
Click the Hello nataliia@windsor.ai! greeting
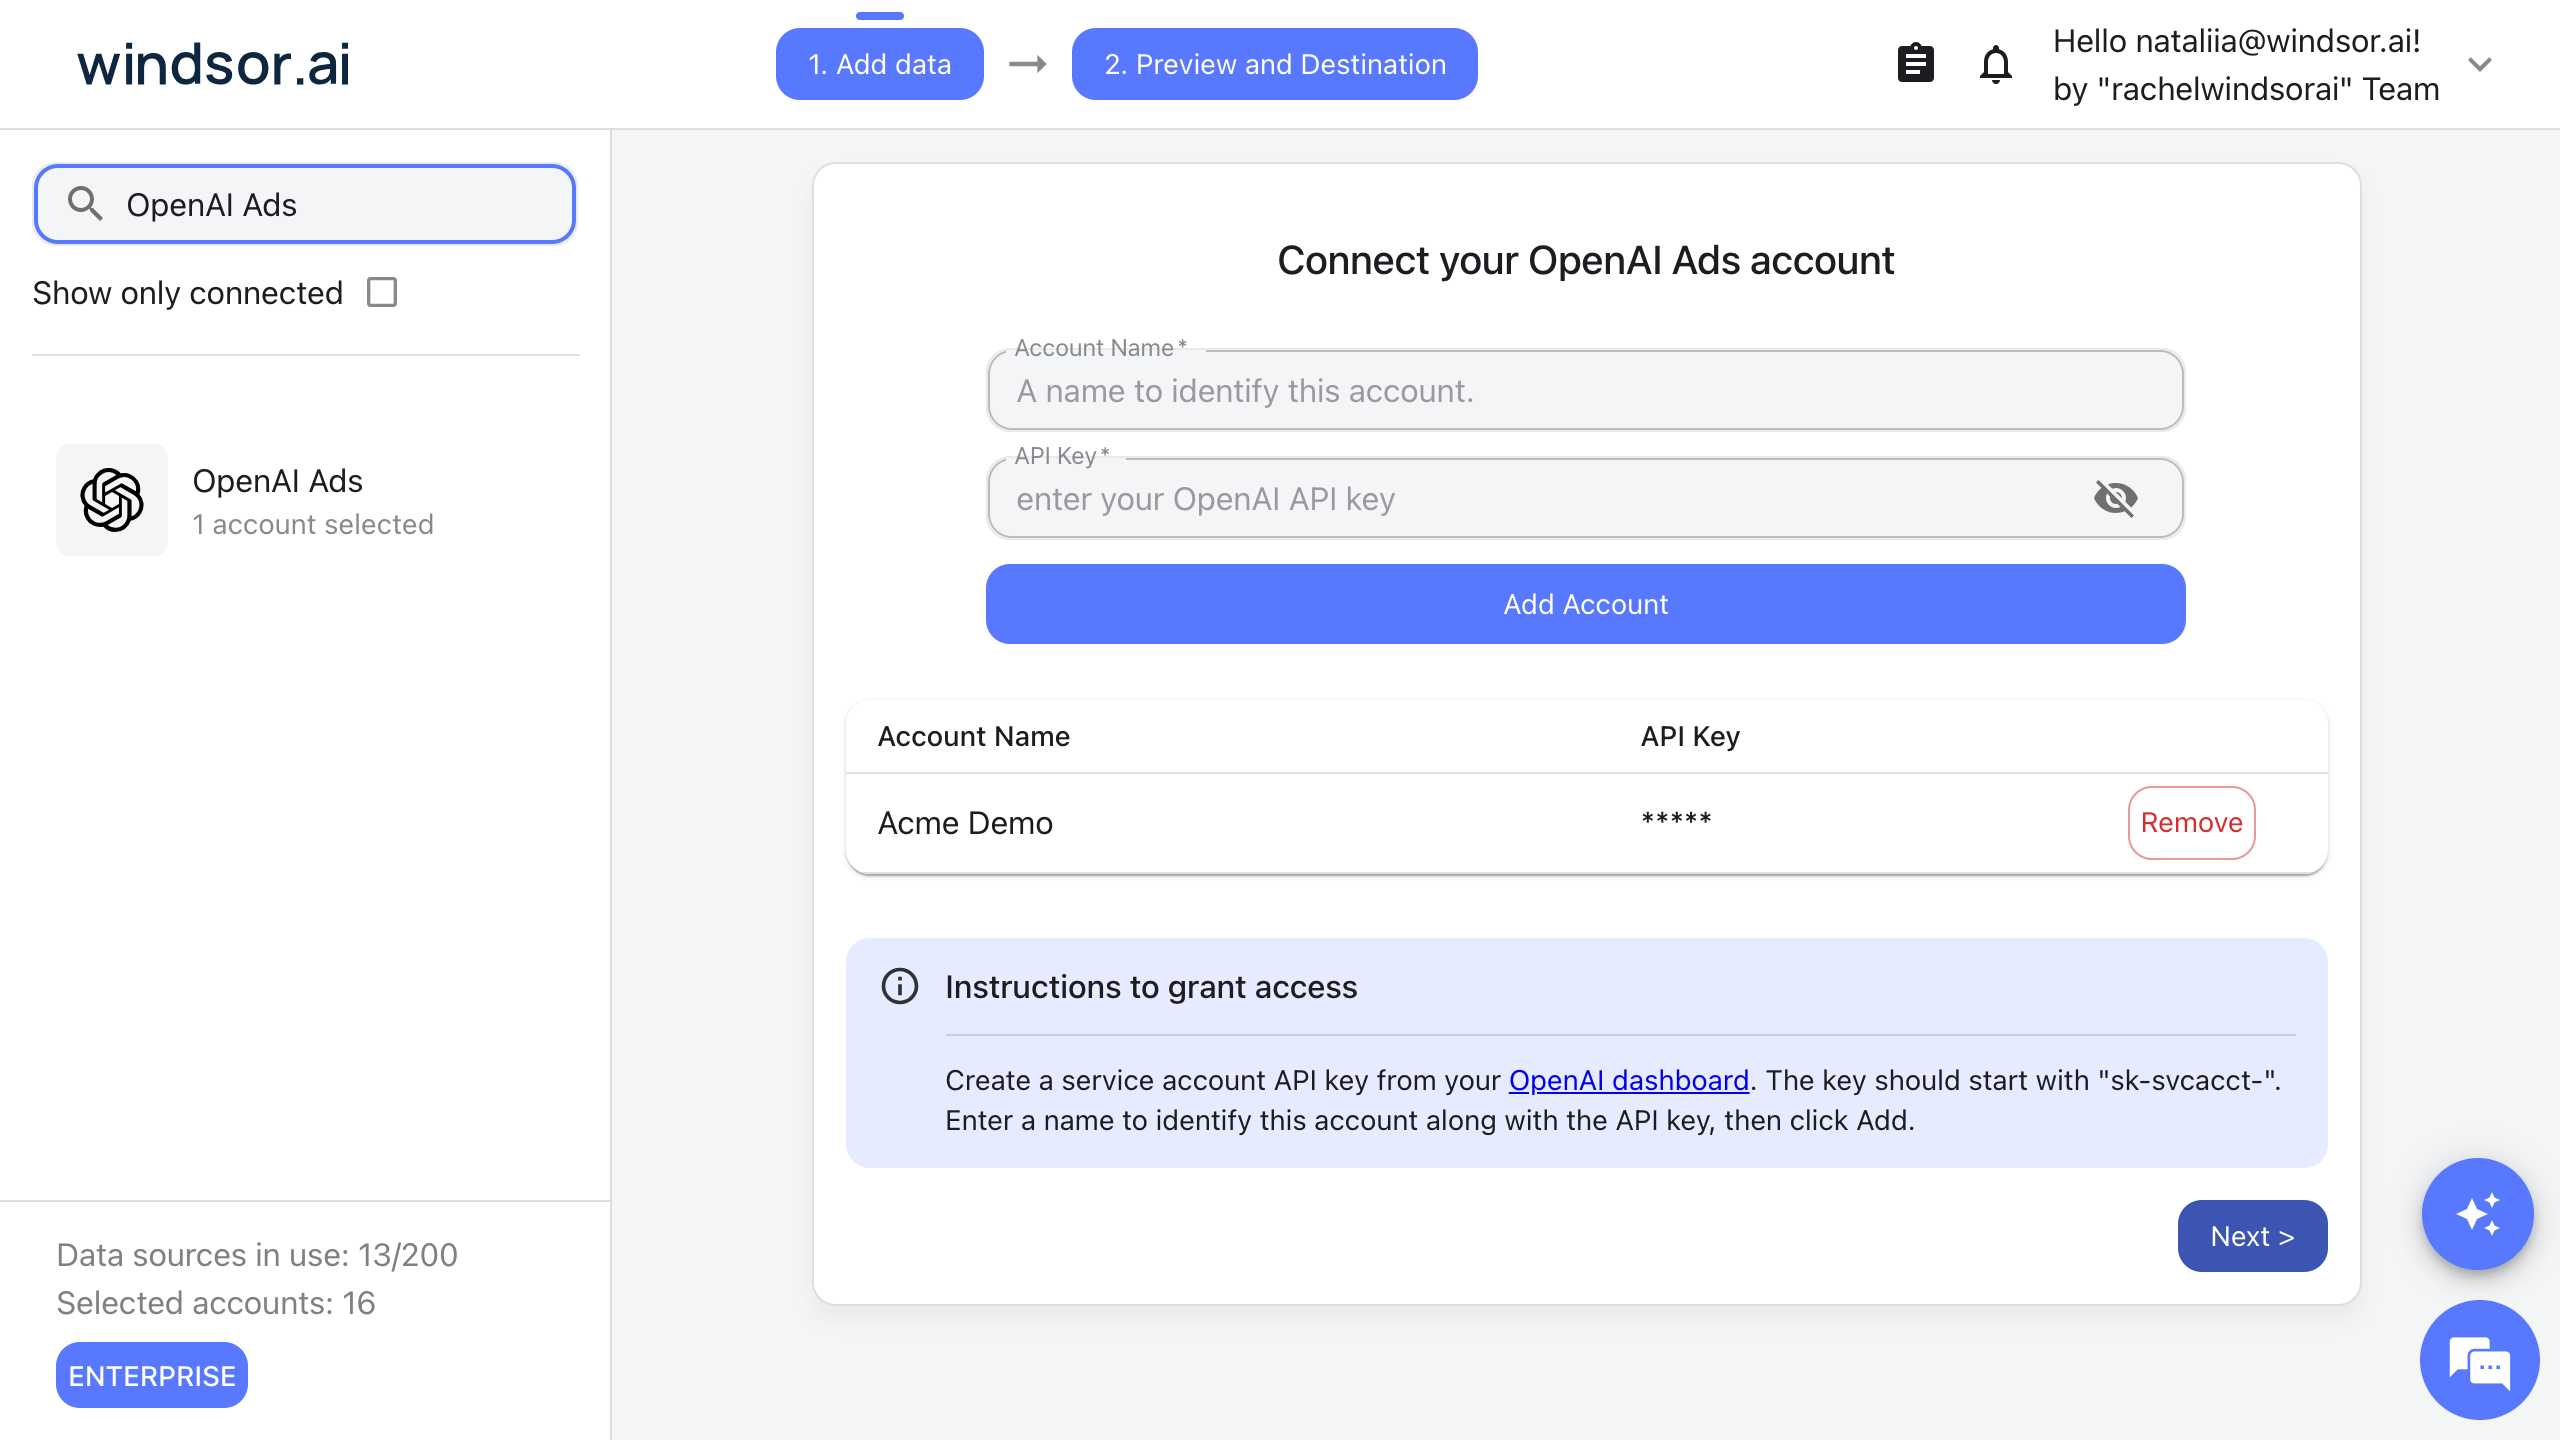pyautogui.click(x=2237, y=41)
